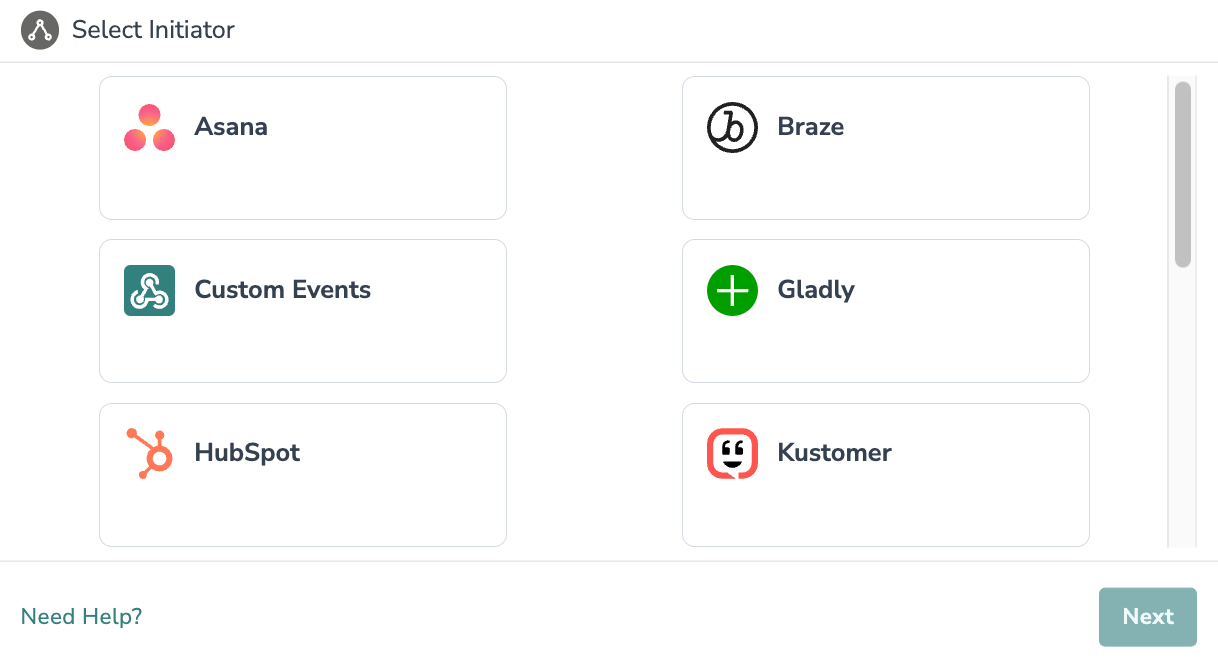Viewport: 1218px width, 668px height.
Task: Click the vertical scrollbar thumb
Action: (1183, 175)
